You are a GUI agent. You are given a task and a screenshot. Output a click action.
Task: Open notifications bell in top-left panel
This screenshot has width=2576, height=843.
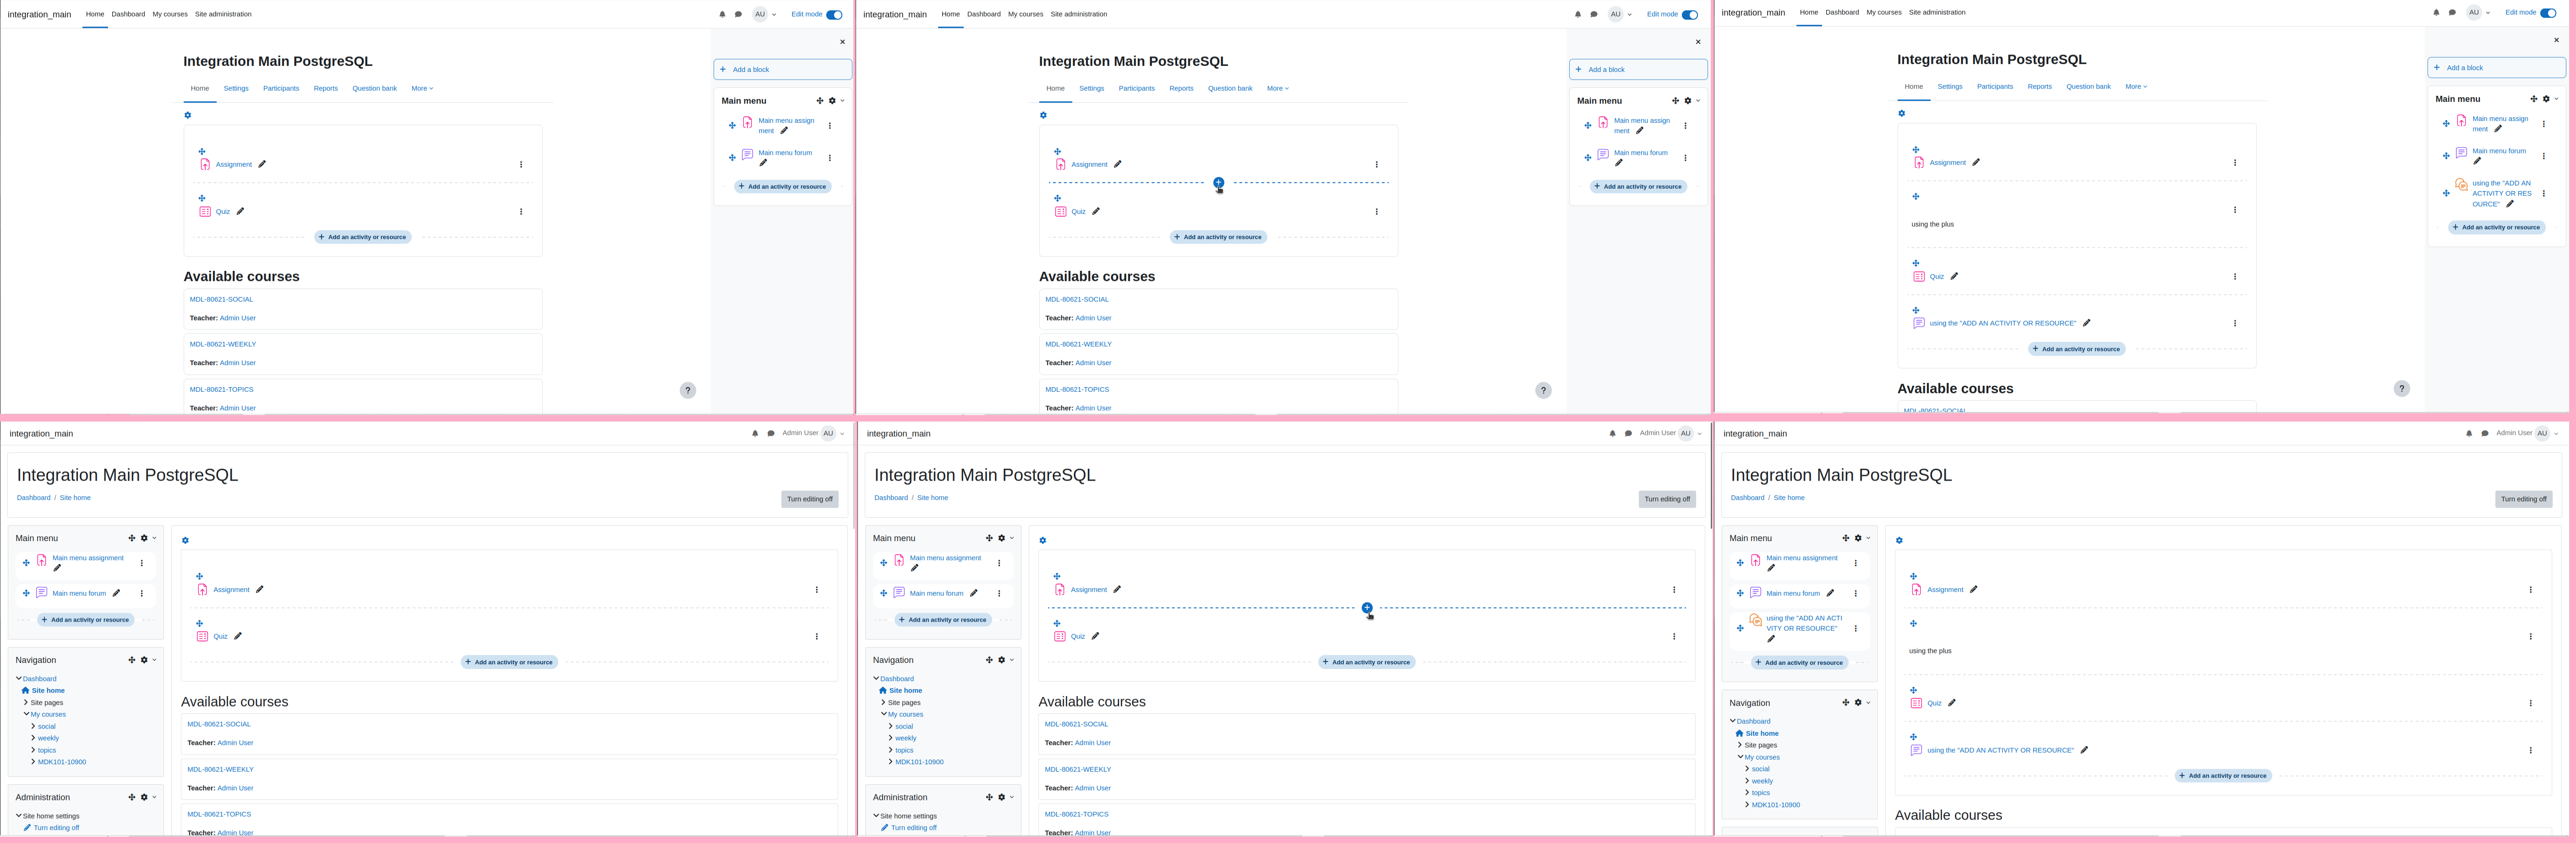tap(722, 15)
